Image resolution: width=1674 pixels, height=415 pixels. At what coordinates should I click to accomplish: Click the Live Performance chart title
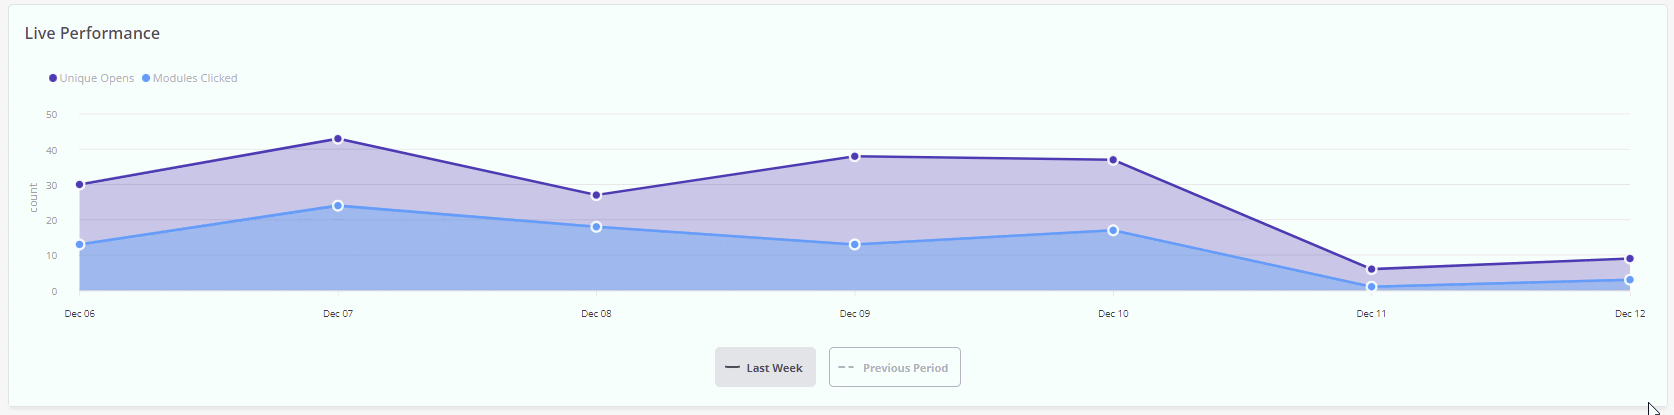[x=92, y=33]
